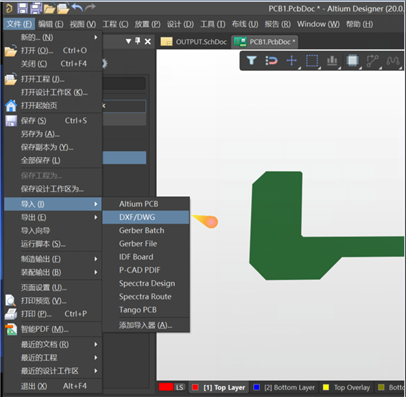Click the [1] Top Layer tab
Screen dimensions: 406x397
(x=220, y=388)
